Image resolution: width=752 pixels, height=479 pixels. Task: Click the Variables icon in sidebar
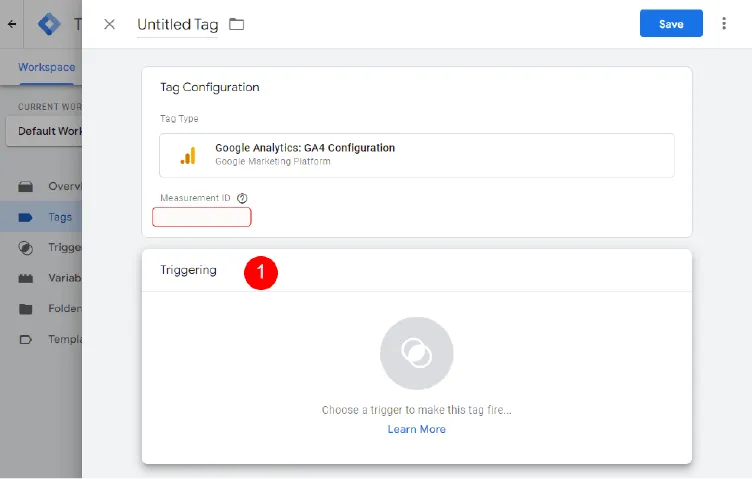(26, 278)
